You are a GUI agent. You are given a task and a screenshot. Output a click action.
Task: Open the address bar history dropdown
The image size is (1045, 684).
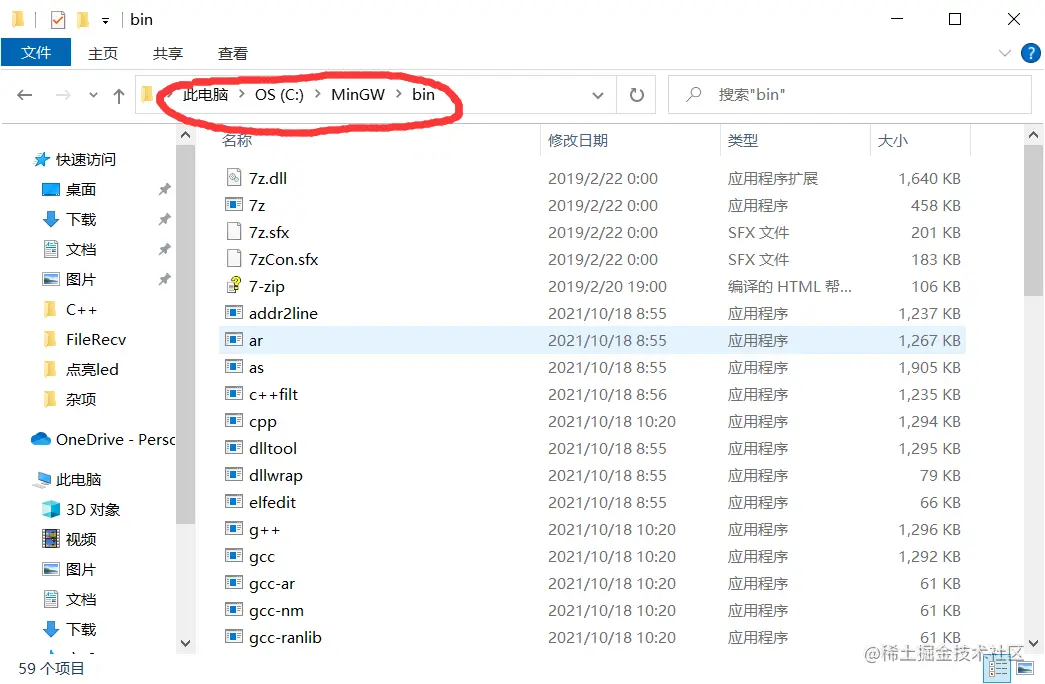click(598, 95)
